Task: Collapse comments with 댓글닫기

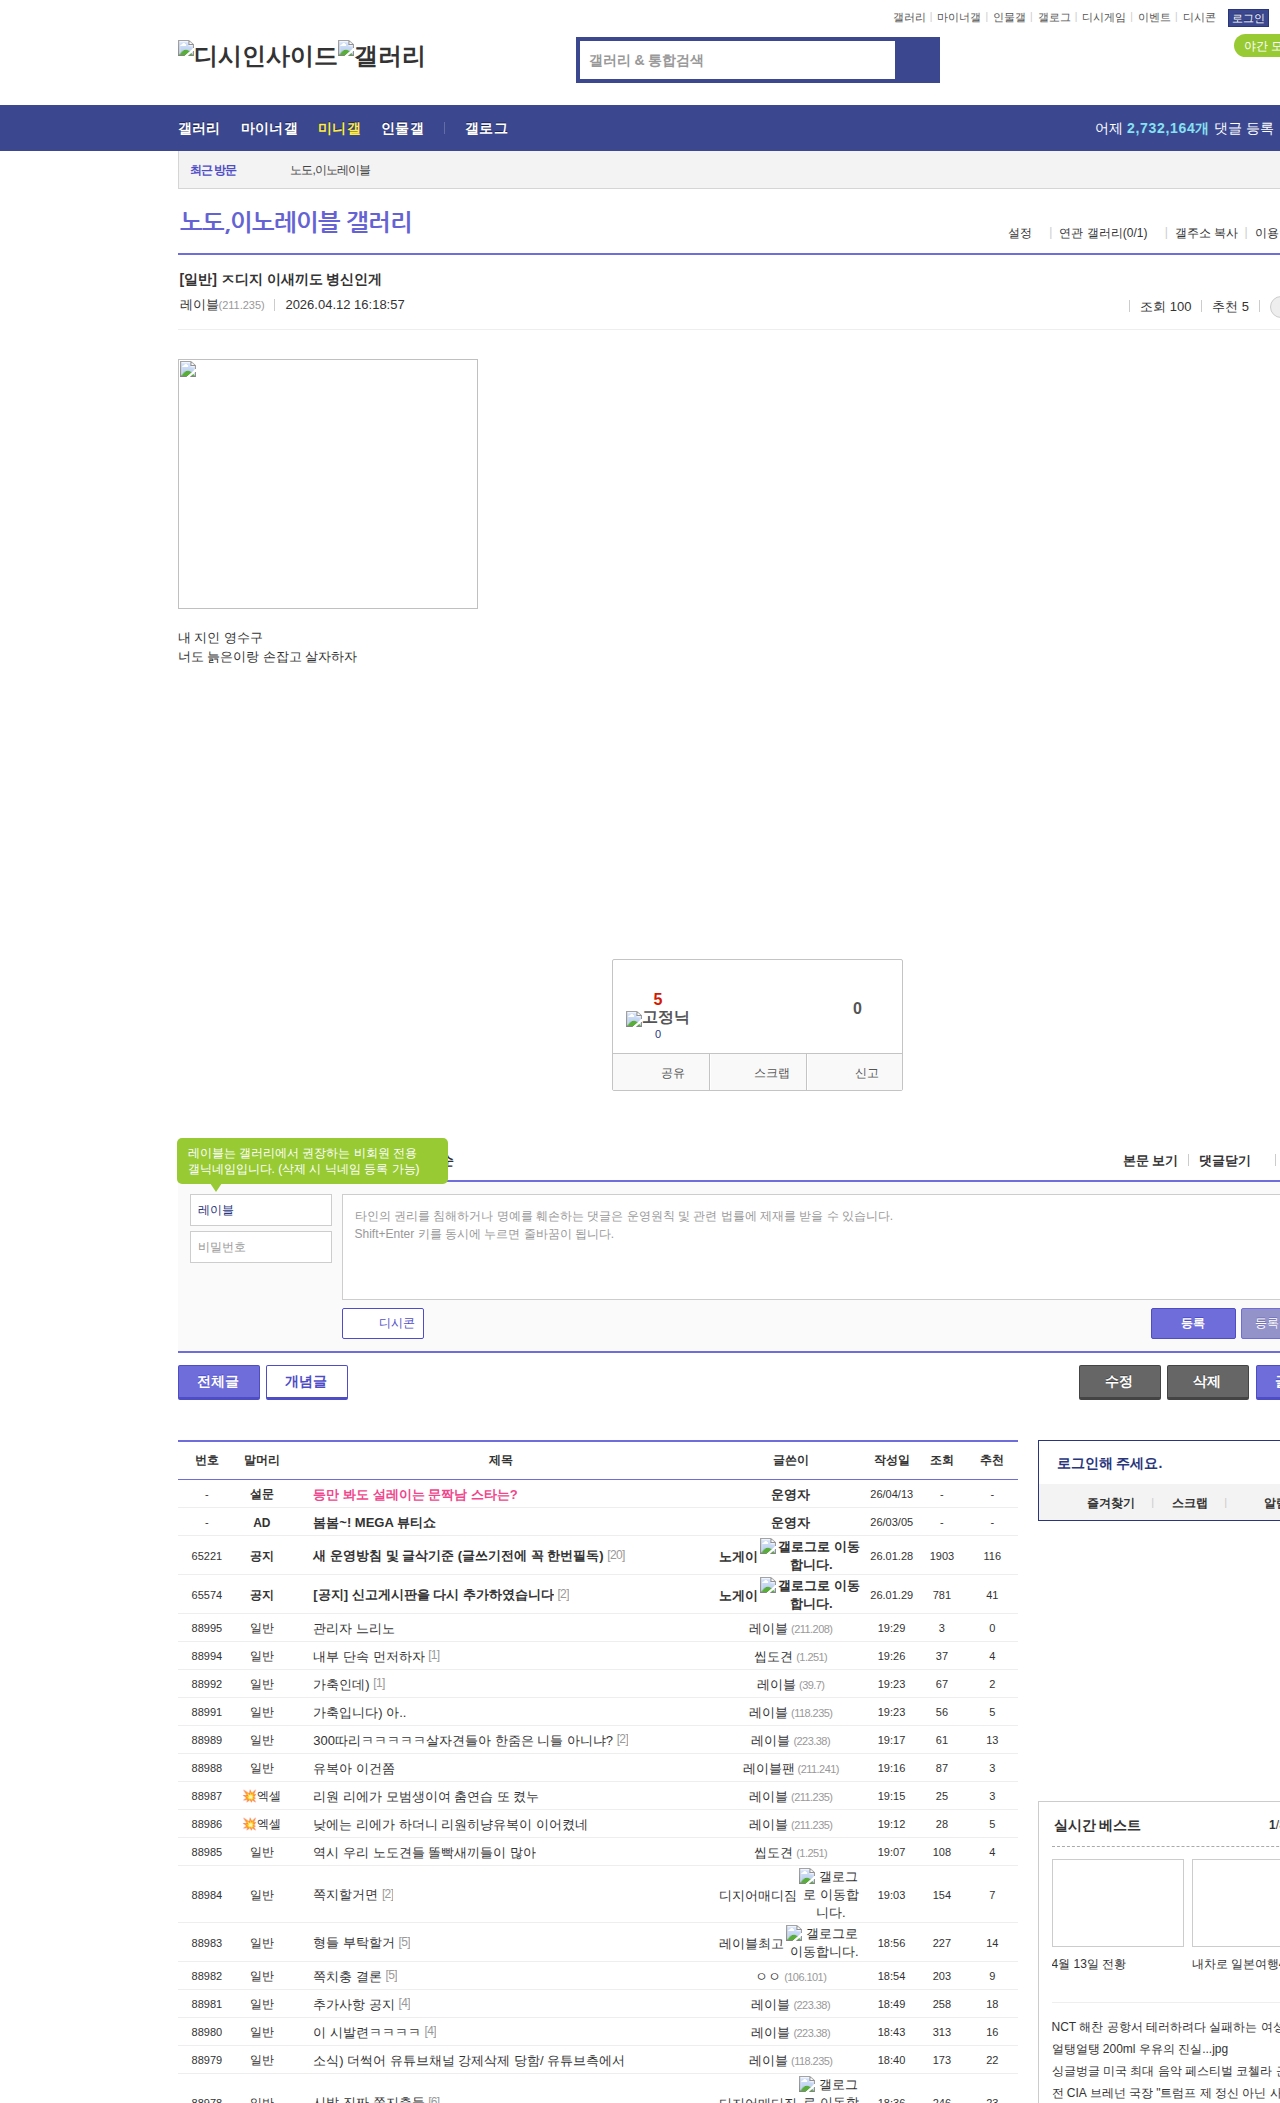Action: (1224, 1161)
